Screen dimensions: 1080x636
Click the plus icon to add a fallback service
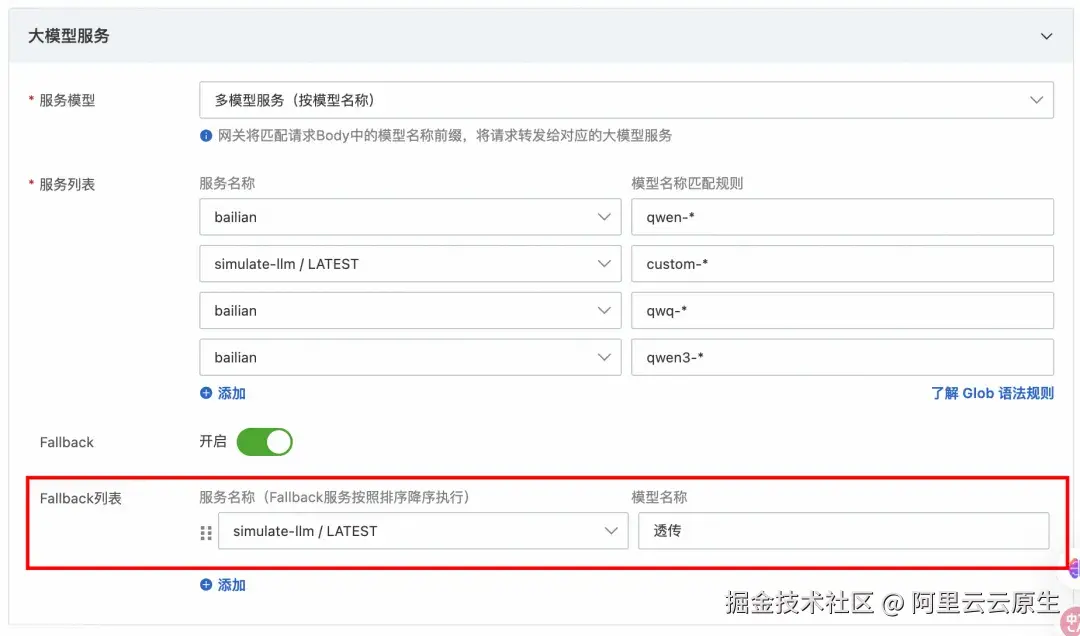[x=207, y=585]
